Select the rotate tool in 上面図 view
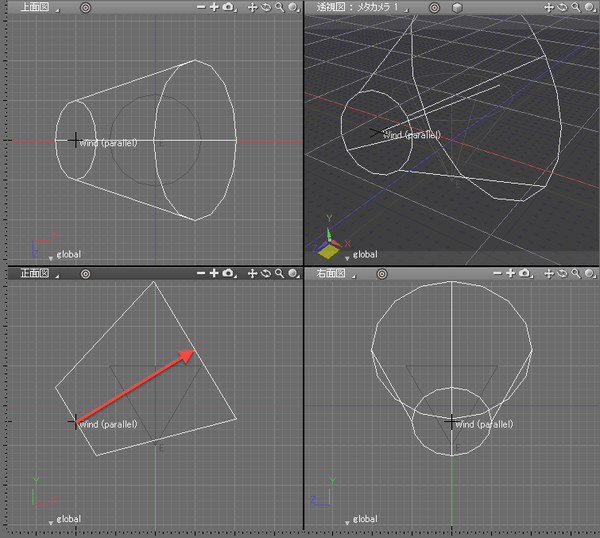This screenshot has height=538, width=600. [x=266, y=8]
